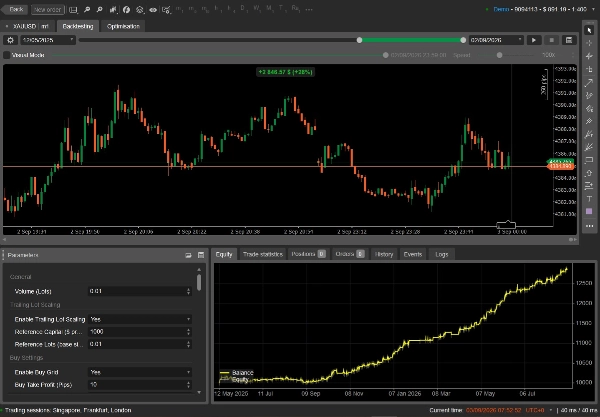Select the tool directly above rectangle
Viewport: 600px width, 417px height.
[589, 147]
